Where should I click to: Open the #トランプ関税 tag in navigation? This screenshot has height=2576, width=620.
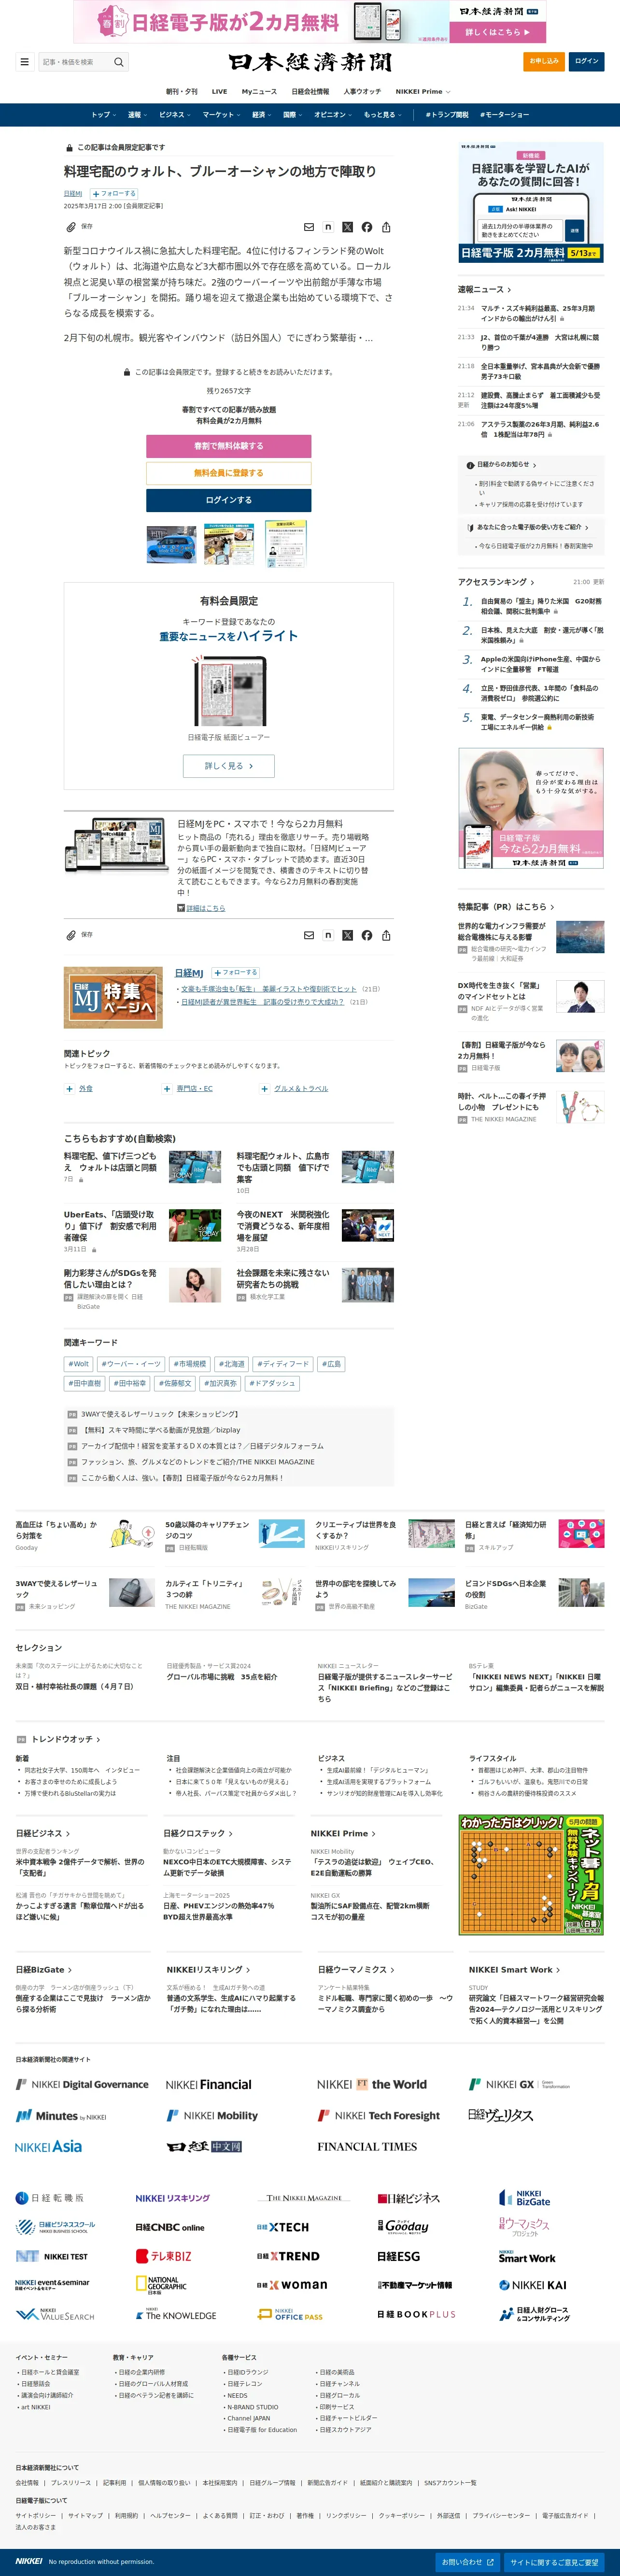(447, 115)
